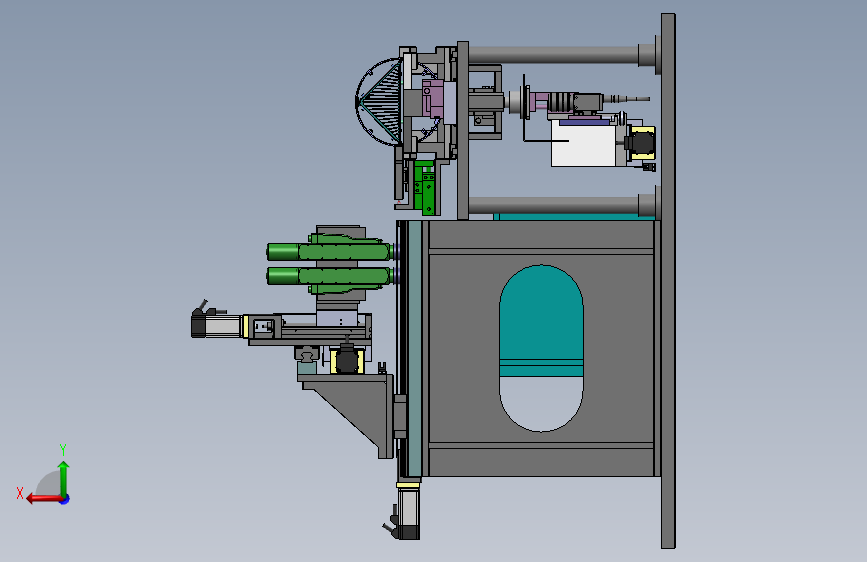The image size is (867, 562).
Task: Select the white rectangular box component
Action: tap(584, 143)
